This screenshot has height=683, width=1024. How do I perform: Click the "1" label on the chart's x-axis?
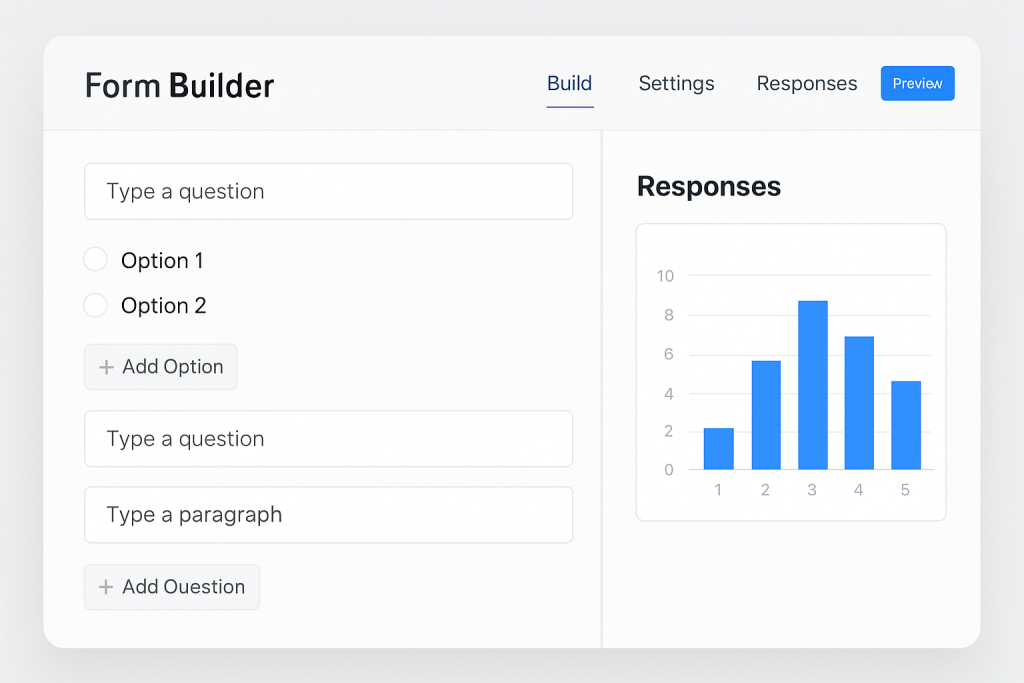click(x=718, y=490)
